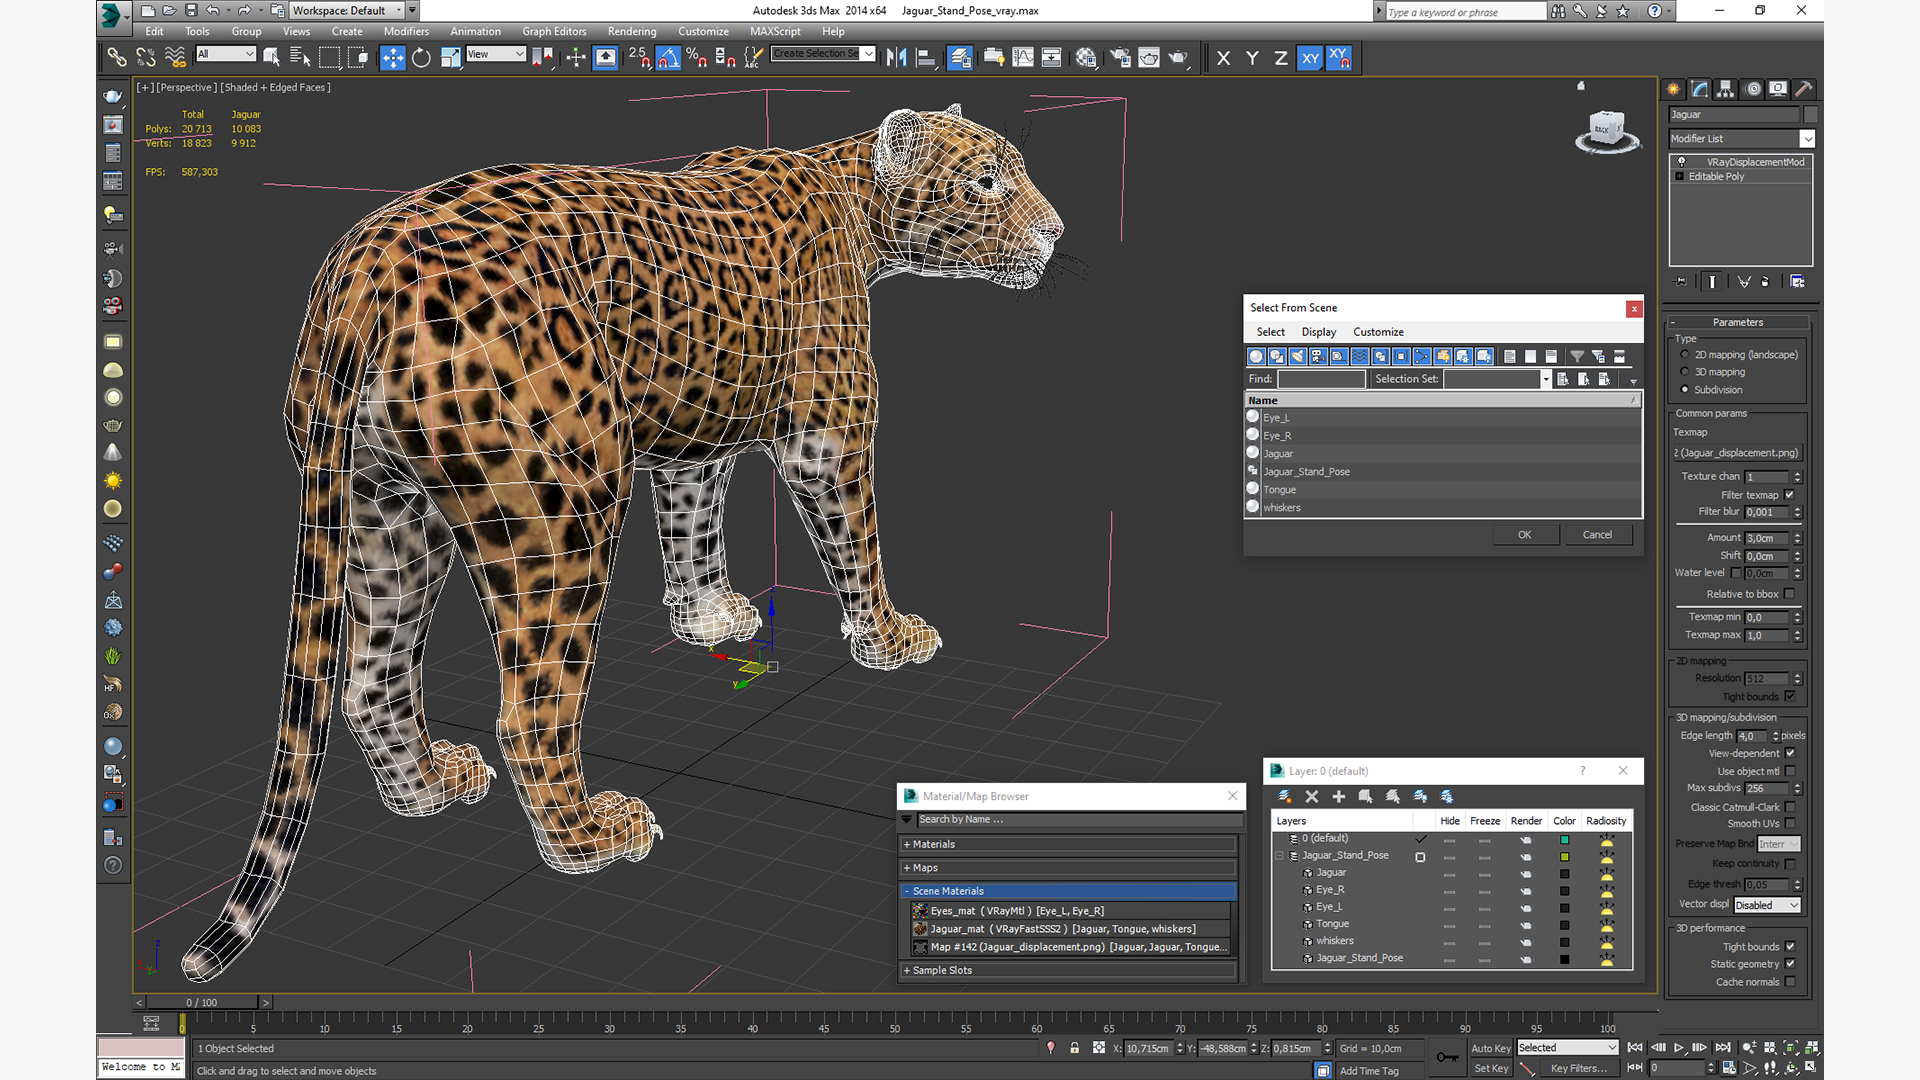The width and height of the screenshot is (1920, 1080).
Task: Click the Select and Uniform Scale tool
Action: (x=450, y=57)
